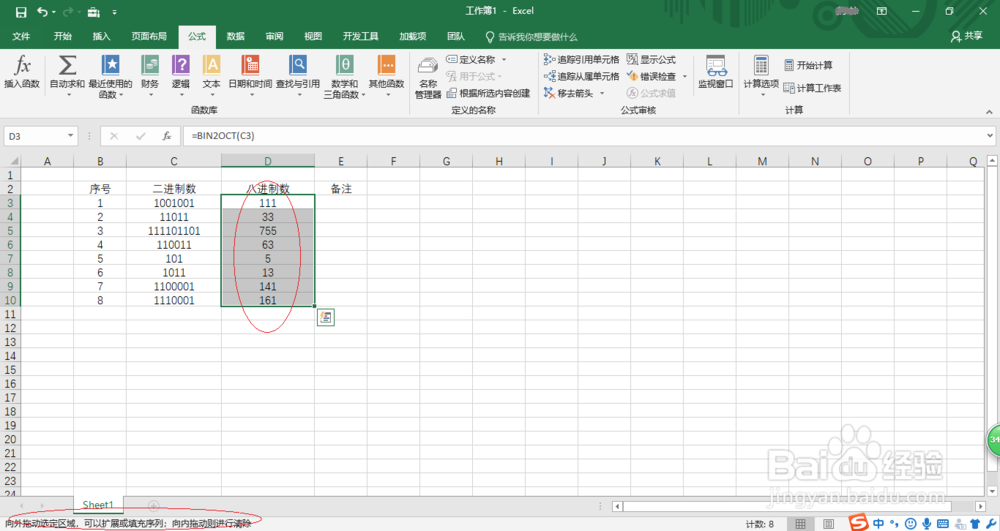Expand the Name Box dropdown
This screenshot has width=1000, height=531.
coord(70,136)
